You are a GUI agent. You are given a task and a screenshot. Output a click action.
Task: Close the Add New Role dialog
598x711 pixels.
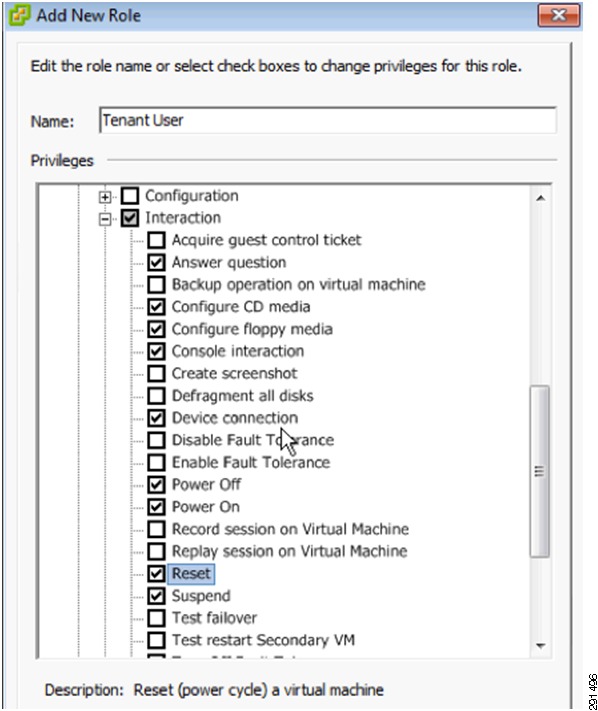click(x=559, y=15)
